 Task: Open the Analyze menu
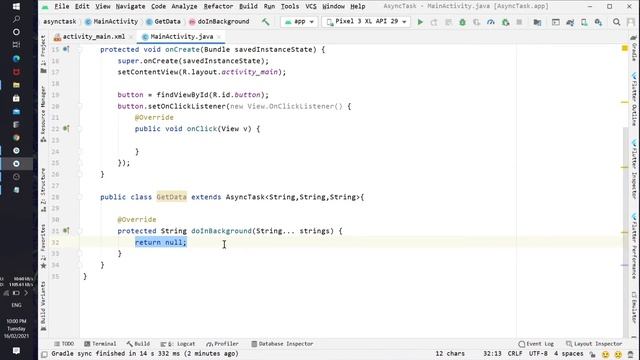[x=184, y=7]
